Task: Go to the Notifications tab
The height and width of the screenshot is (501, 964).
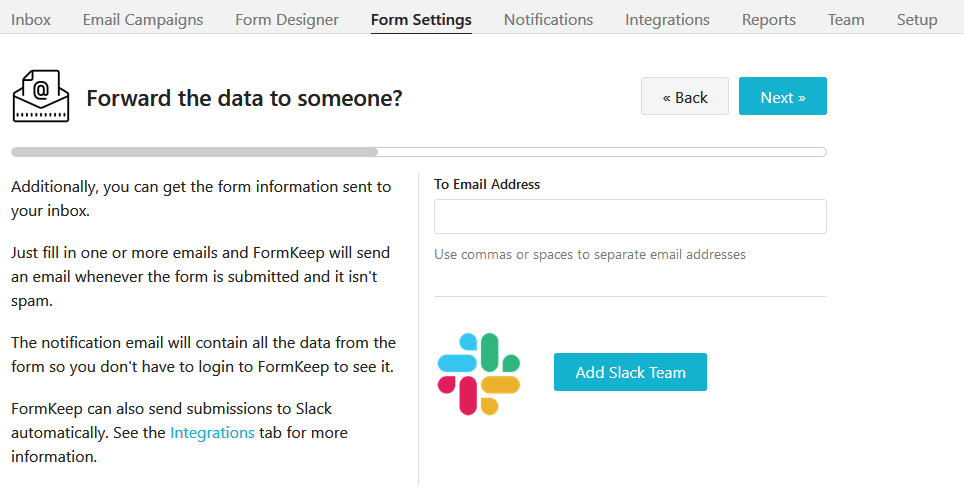Action: click(548, 20)
